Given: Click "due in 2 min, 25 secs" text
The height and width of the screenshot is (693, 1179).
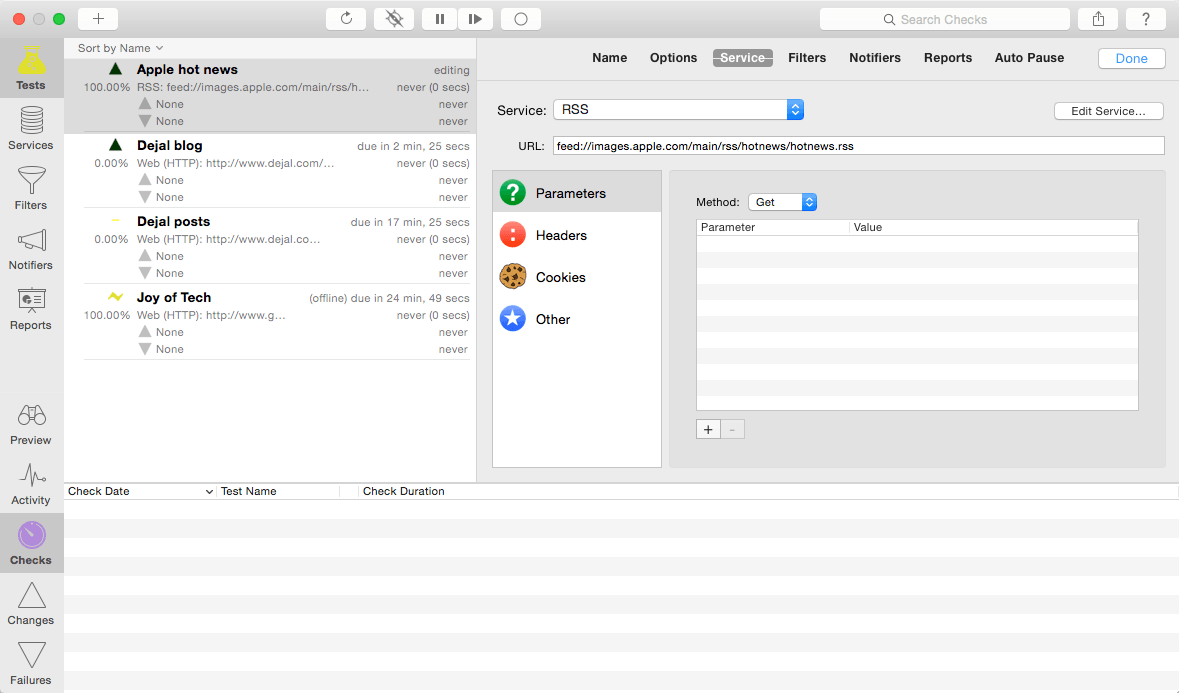Looking at the screenshot, I should click(x=413, y=146).
